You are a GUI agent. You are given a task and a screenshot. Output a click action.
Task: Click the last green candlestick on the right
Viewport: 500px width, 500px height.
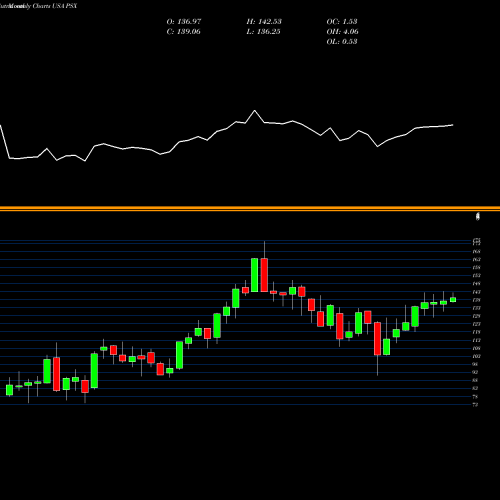(x=453, y=299)
